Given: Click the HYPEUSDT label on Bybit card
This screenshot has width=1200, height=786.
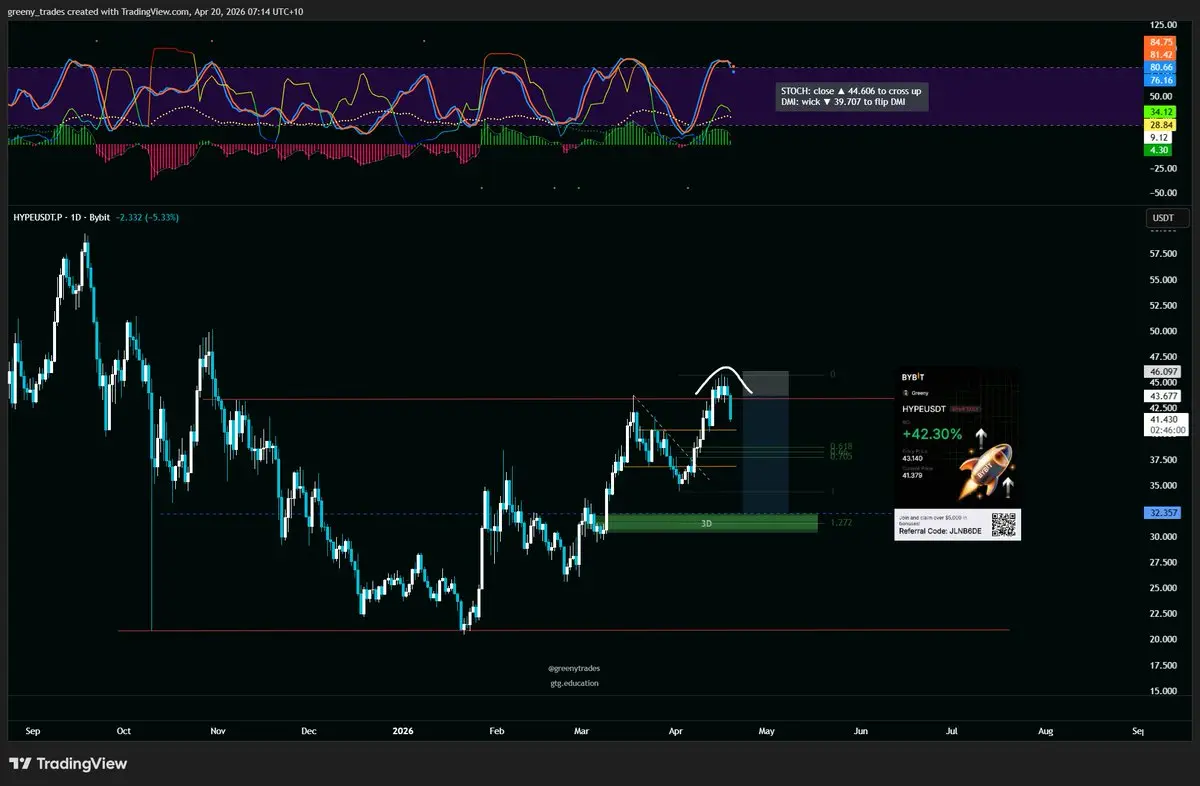Looking at the screenshot, I should 926,409.
